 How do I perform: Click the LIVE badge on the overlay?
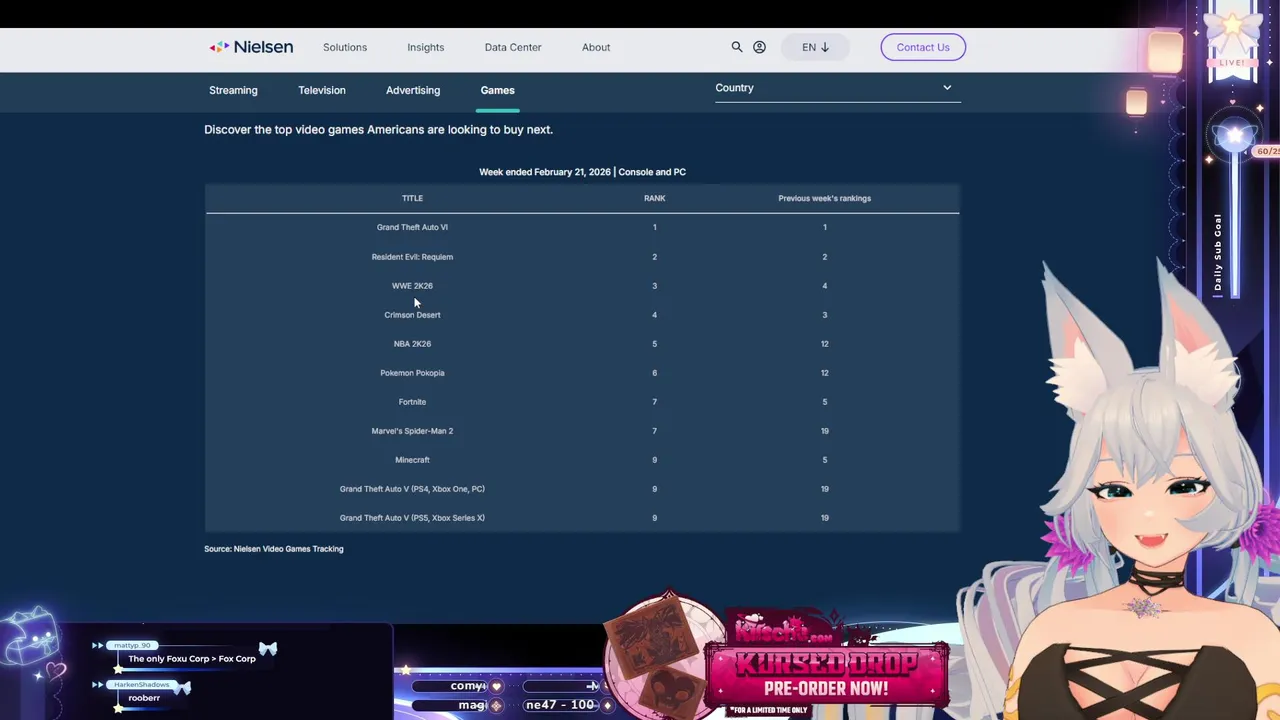1232,63
